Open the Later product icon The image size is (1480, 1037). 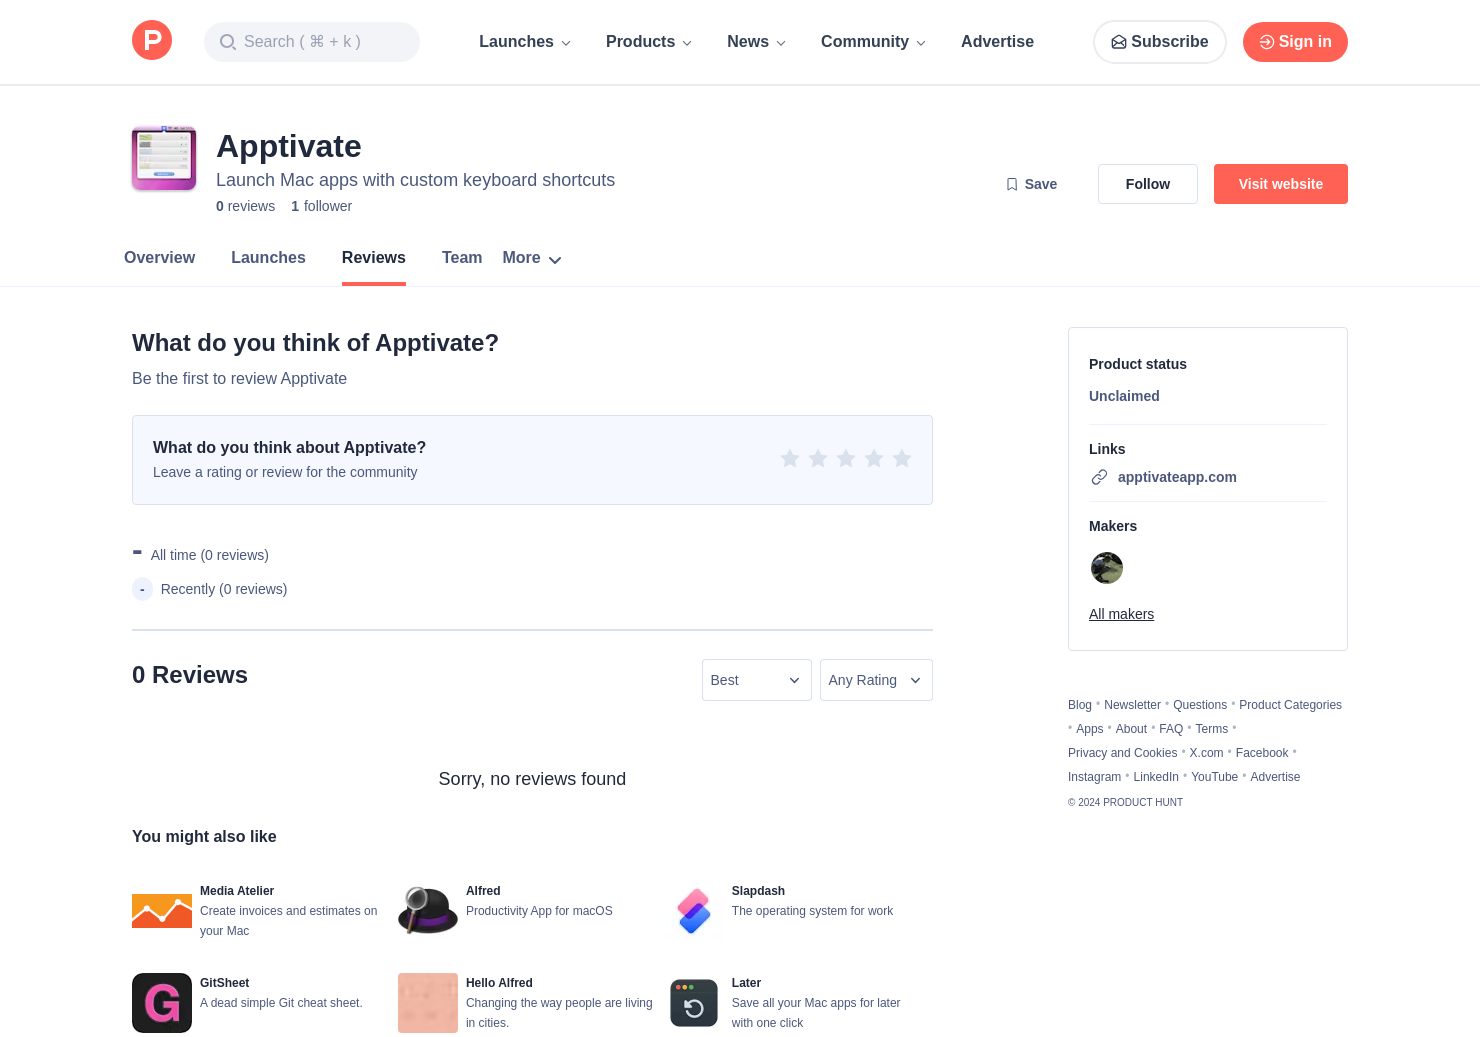[693, 1002]
